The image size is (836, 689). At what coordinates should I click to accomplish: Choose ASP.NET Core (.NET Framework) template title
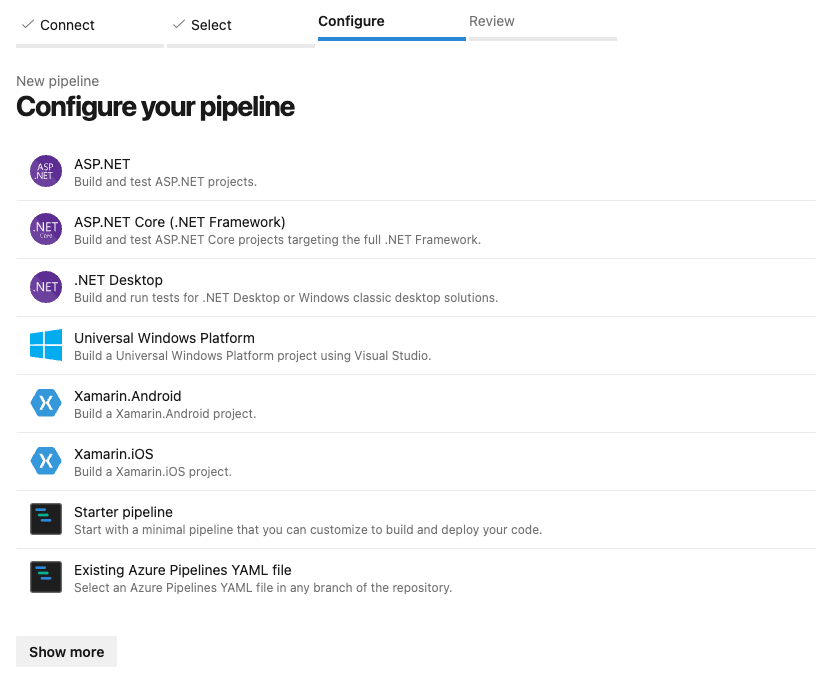(x=180, y=222)
